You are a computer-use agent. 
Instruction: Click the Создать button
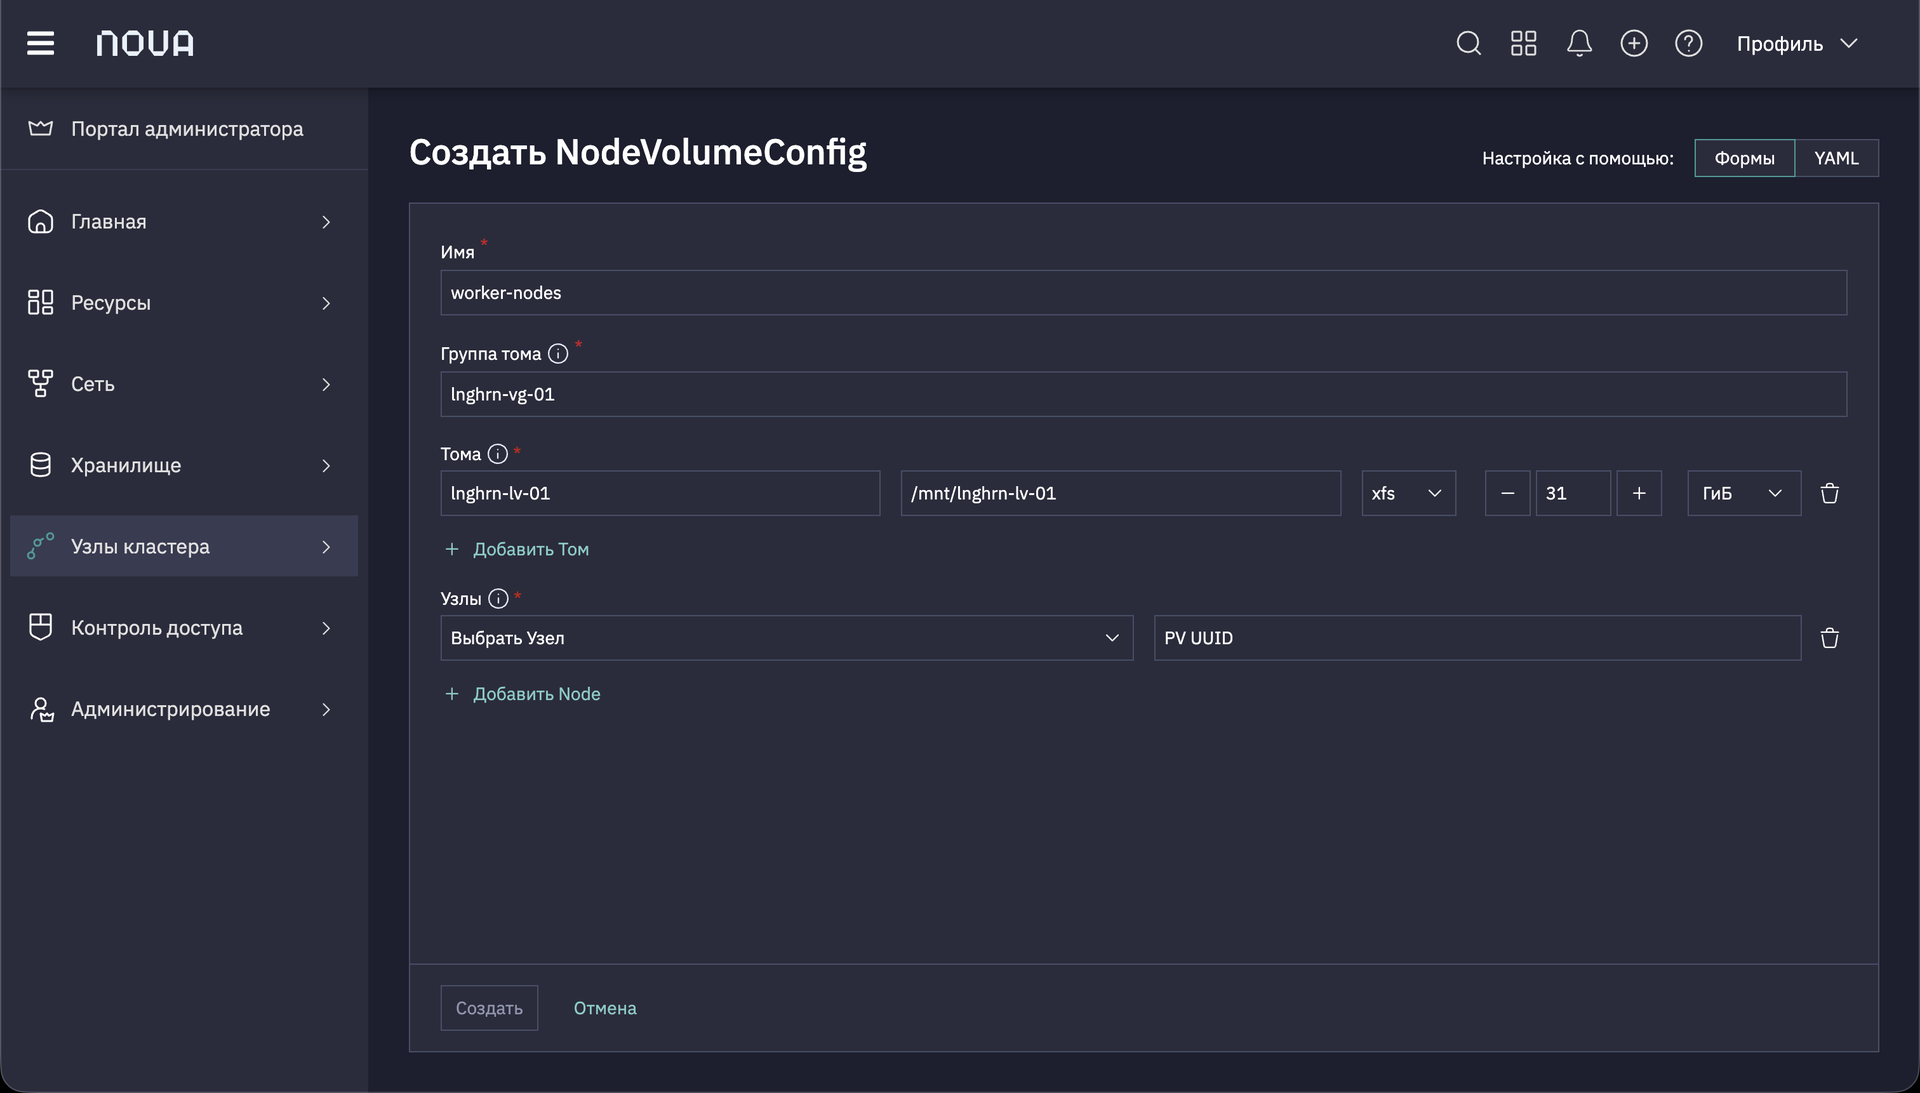coord(489,1008)
